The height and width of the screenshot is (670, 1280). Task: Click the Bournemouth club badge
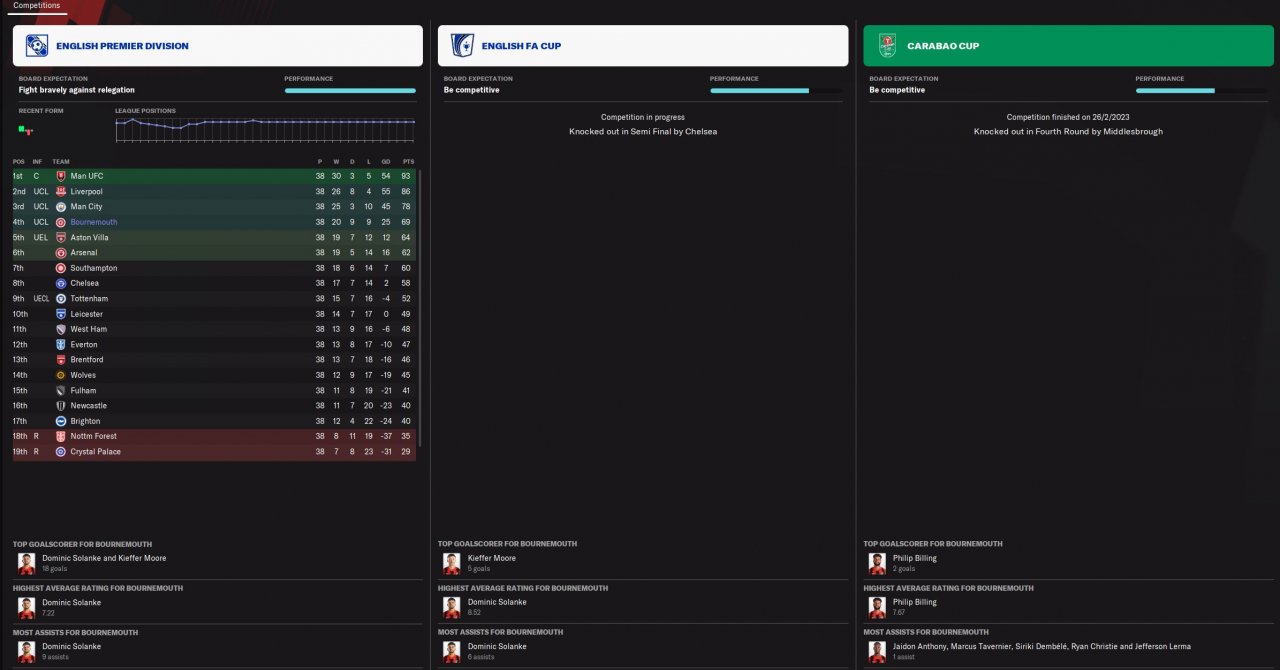(x=61, y=222)
